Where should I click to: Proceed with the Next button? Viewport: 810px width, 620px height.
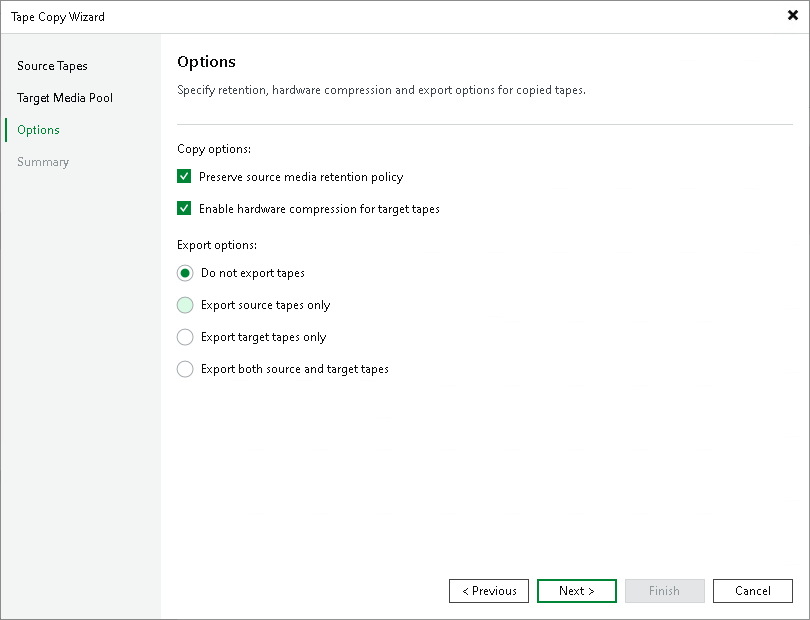click(x=577, y=591)
